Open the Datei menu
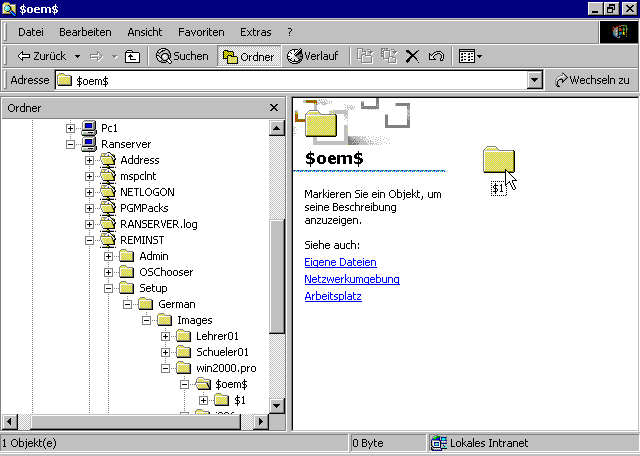This screenshot has height=456, width=640. (x=31, y=32)
